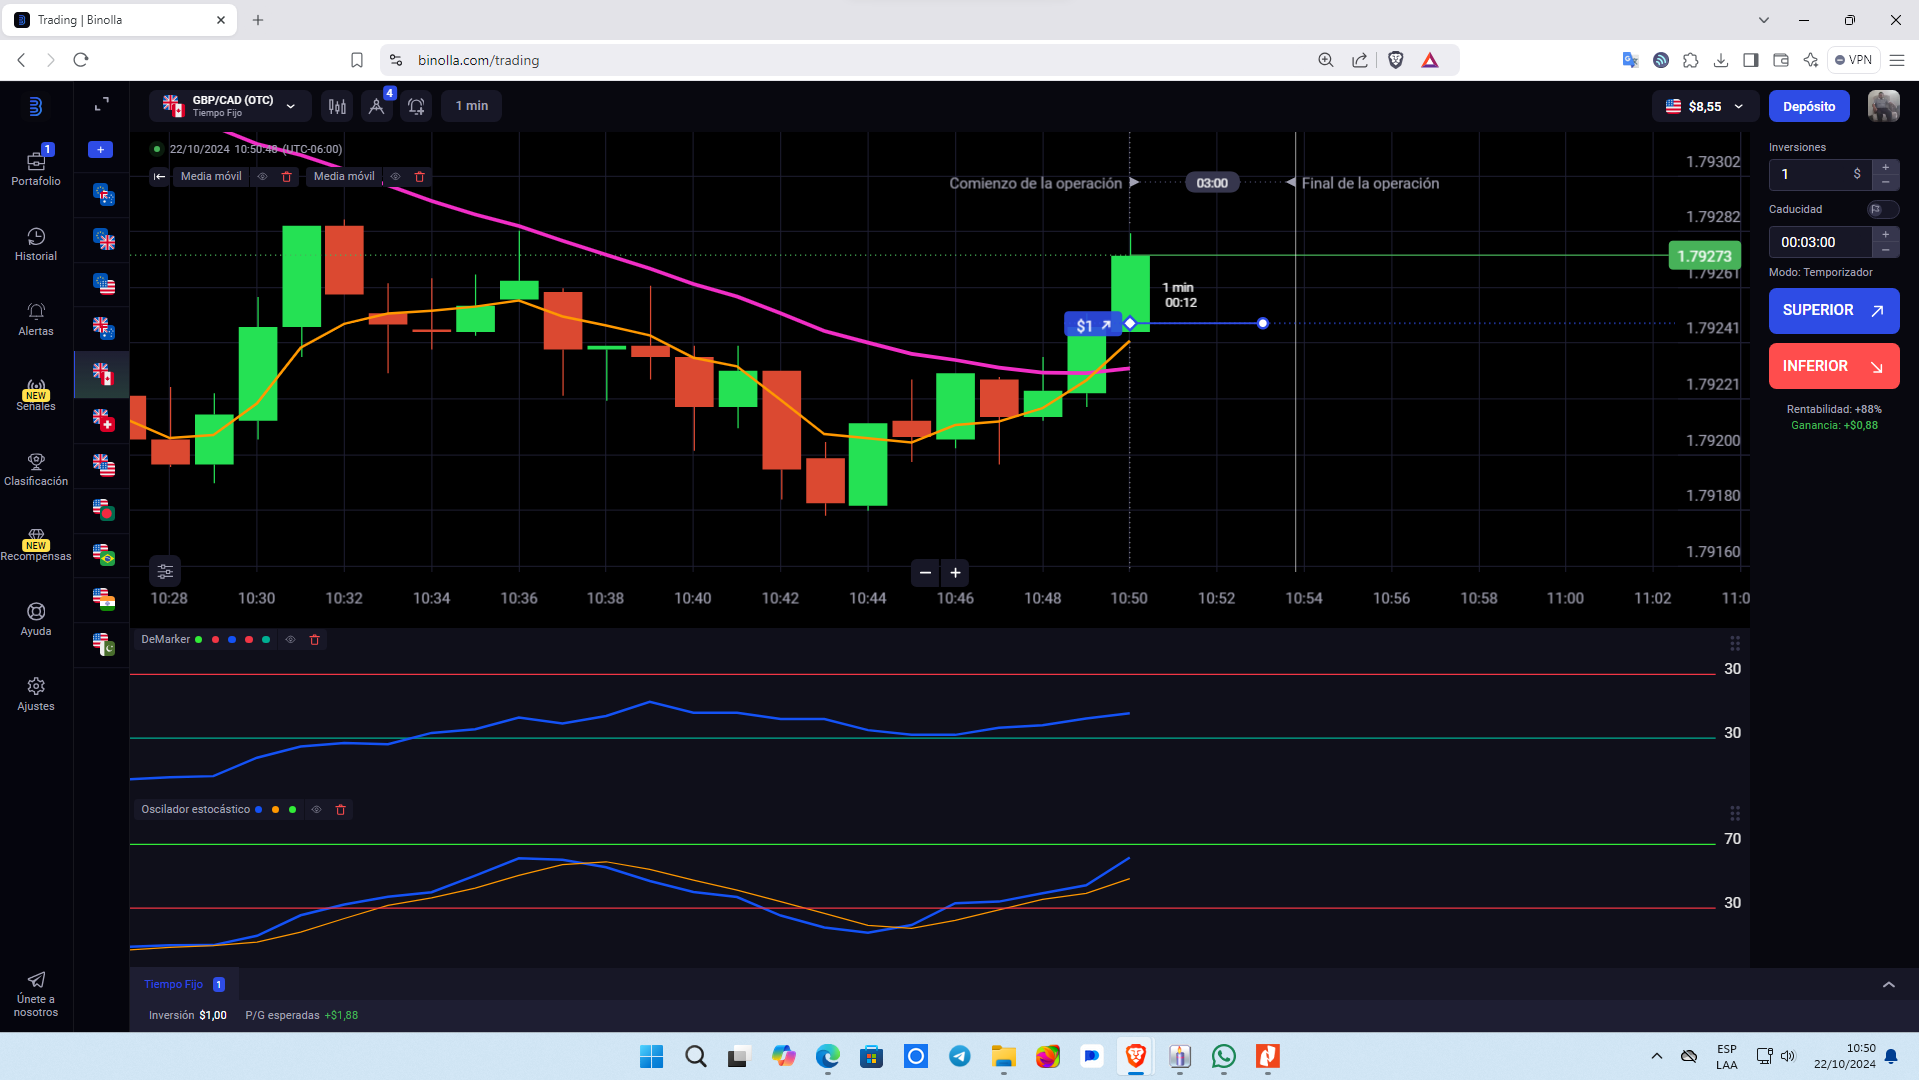This screenshot has height=1080, width=1919.
Task: Open the Señales sidebar panel
Action: (x=36, y=394)
